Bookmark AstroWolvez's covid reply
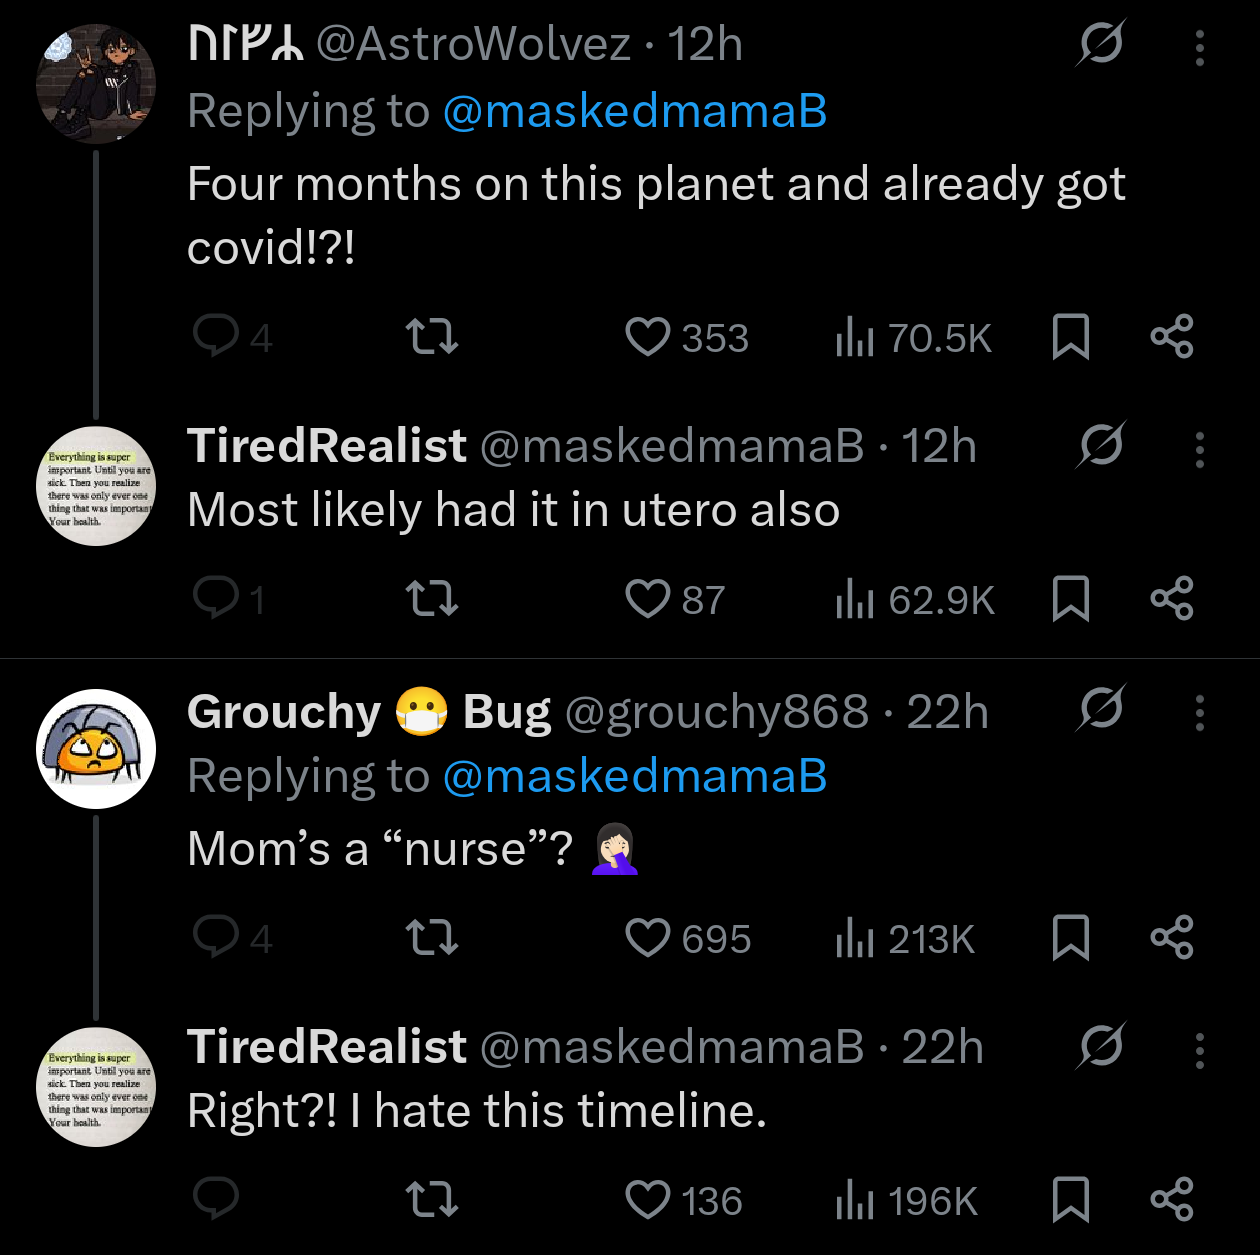1260x1255 pixels. click(x=1070, y=337)
